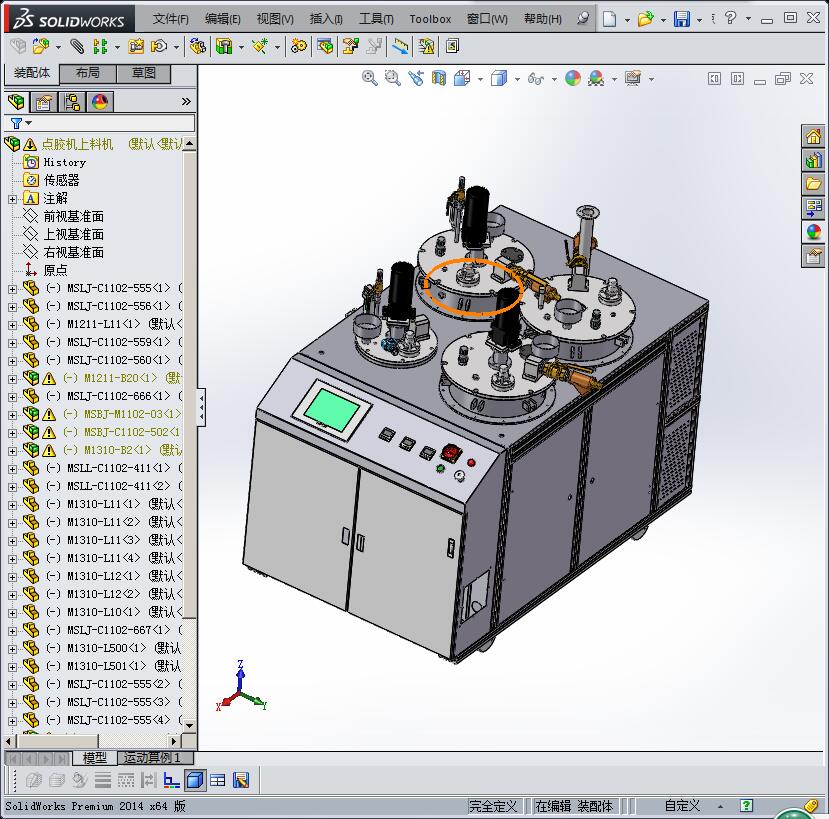Select the Mate paperclip tool
This screenshot has width=829, height=819.
pyautogui.click(x=77, y=47)
